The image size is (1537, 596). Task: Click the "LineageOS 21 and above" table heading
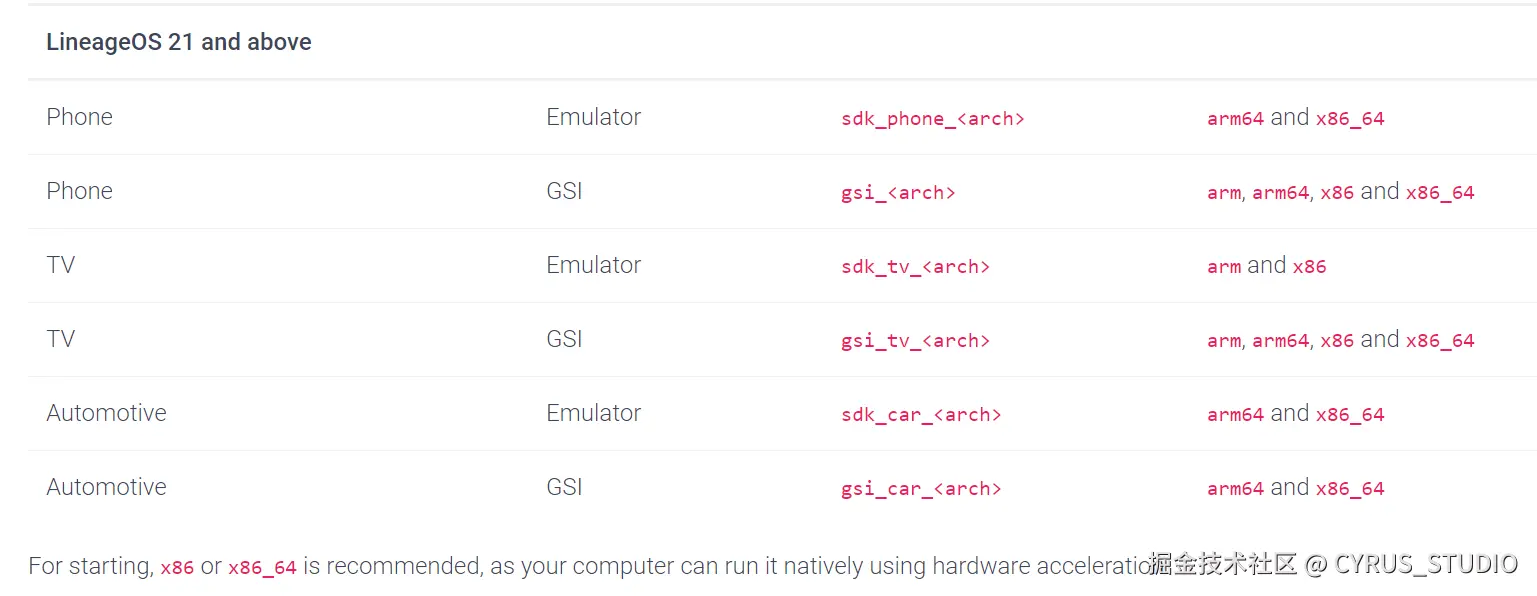pos(179,42)
